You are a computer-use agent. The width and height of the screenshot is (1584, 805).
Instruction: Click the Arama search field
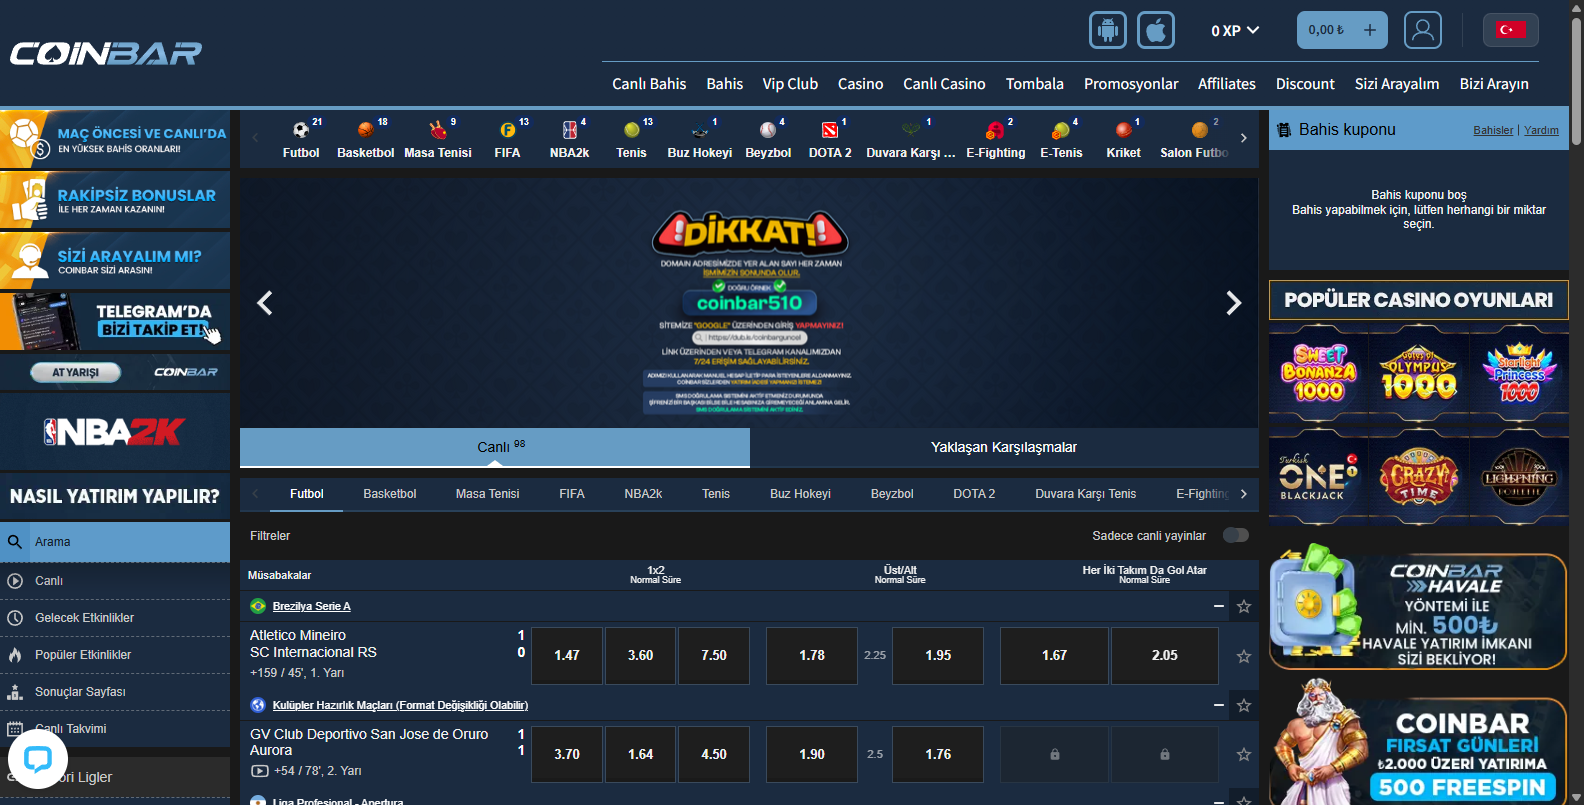tap(115, 542)
